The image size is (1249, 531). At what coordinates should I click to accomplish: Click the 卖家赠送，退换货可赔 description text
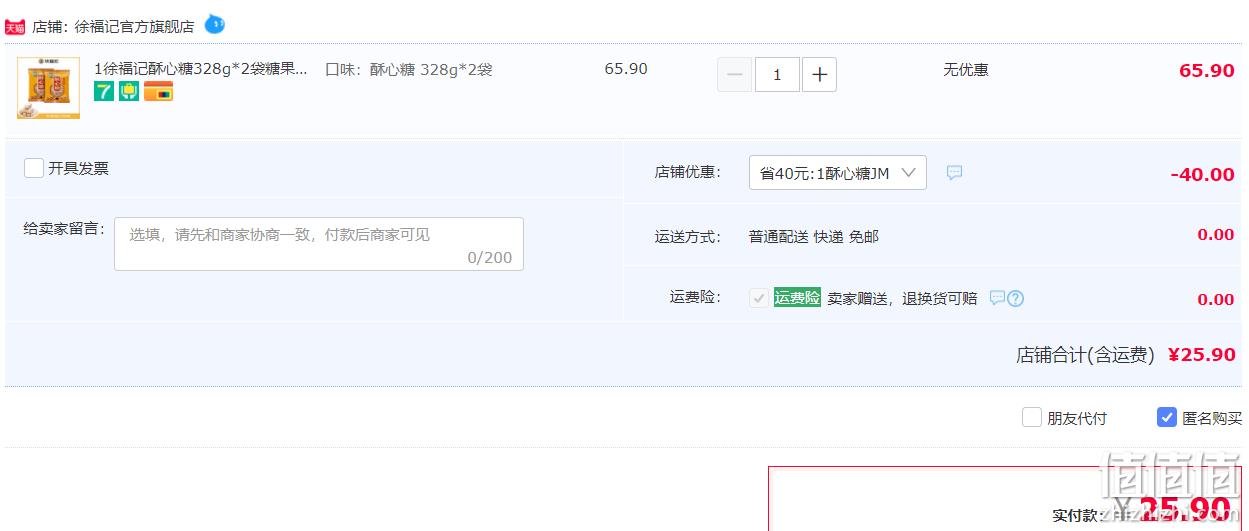[x=902, y=298]
